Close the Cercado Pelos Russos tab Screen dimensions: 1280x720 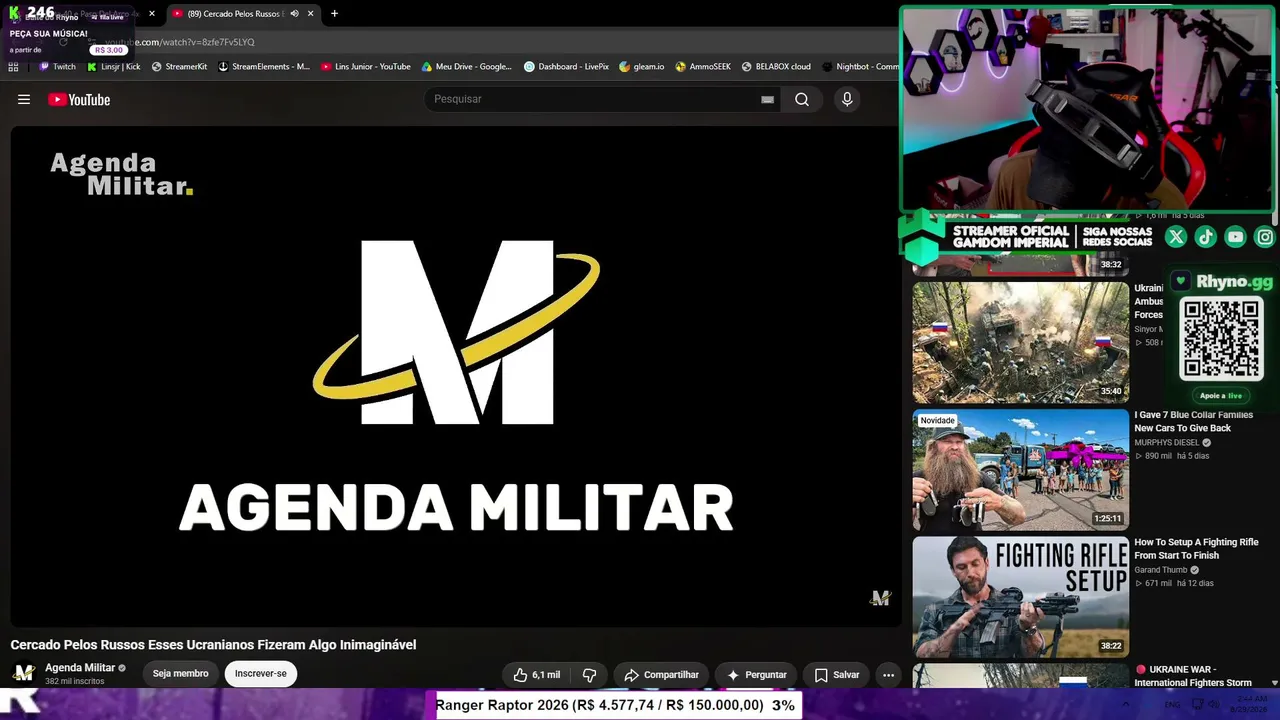tap(310, 13)
